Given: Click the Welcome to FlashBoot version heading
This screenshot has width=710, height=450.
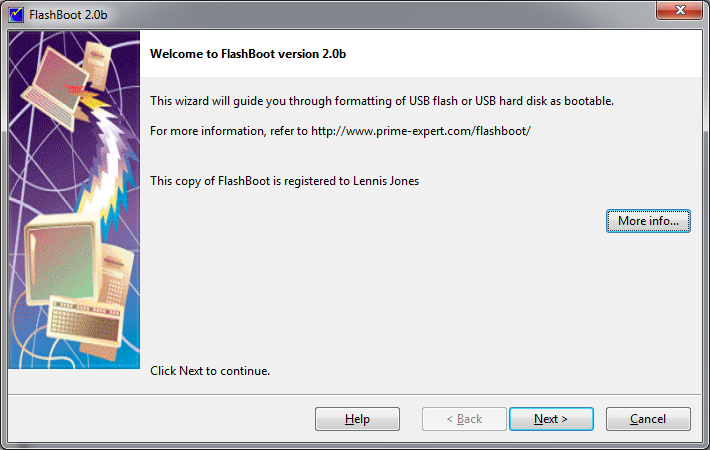Looking at the screenshot, I should (248, 54).
